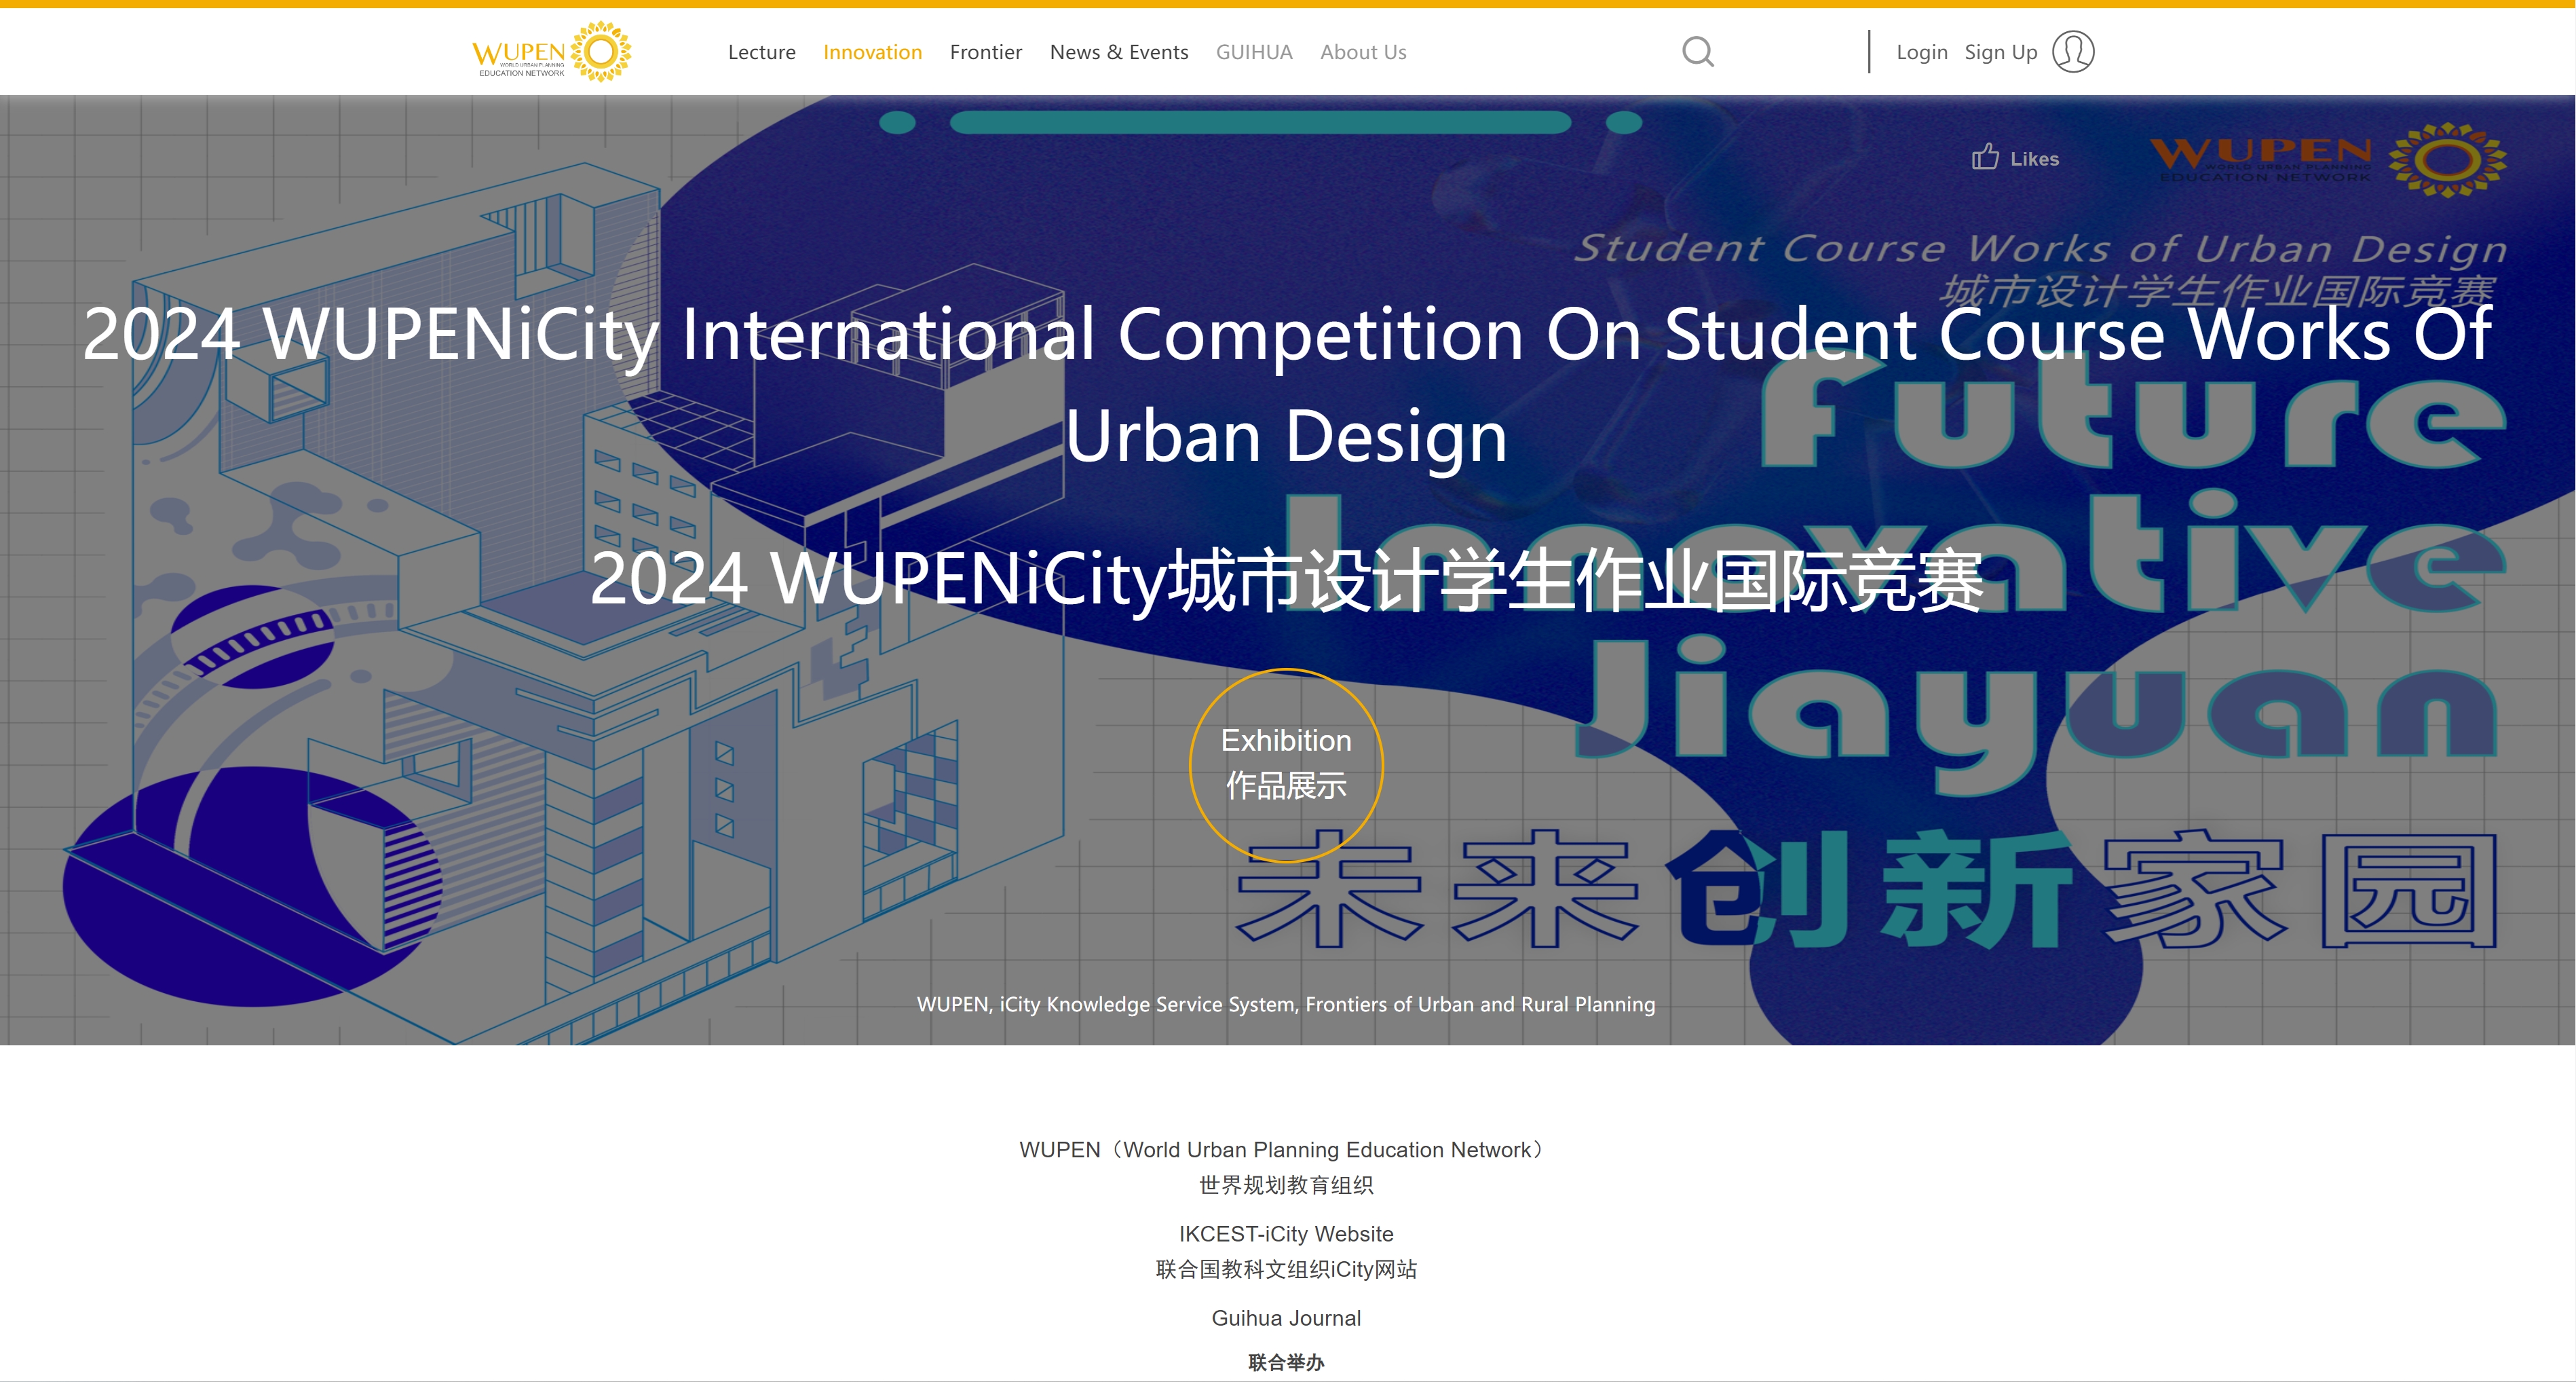This screenshot has height=1382, width=2576.
Task: Navigate to About Us
Action: pos(1362,52)
